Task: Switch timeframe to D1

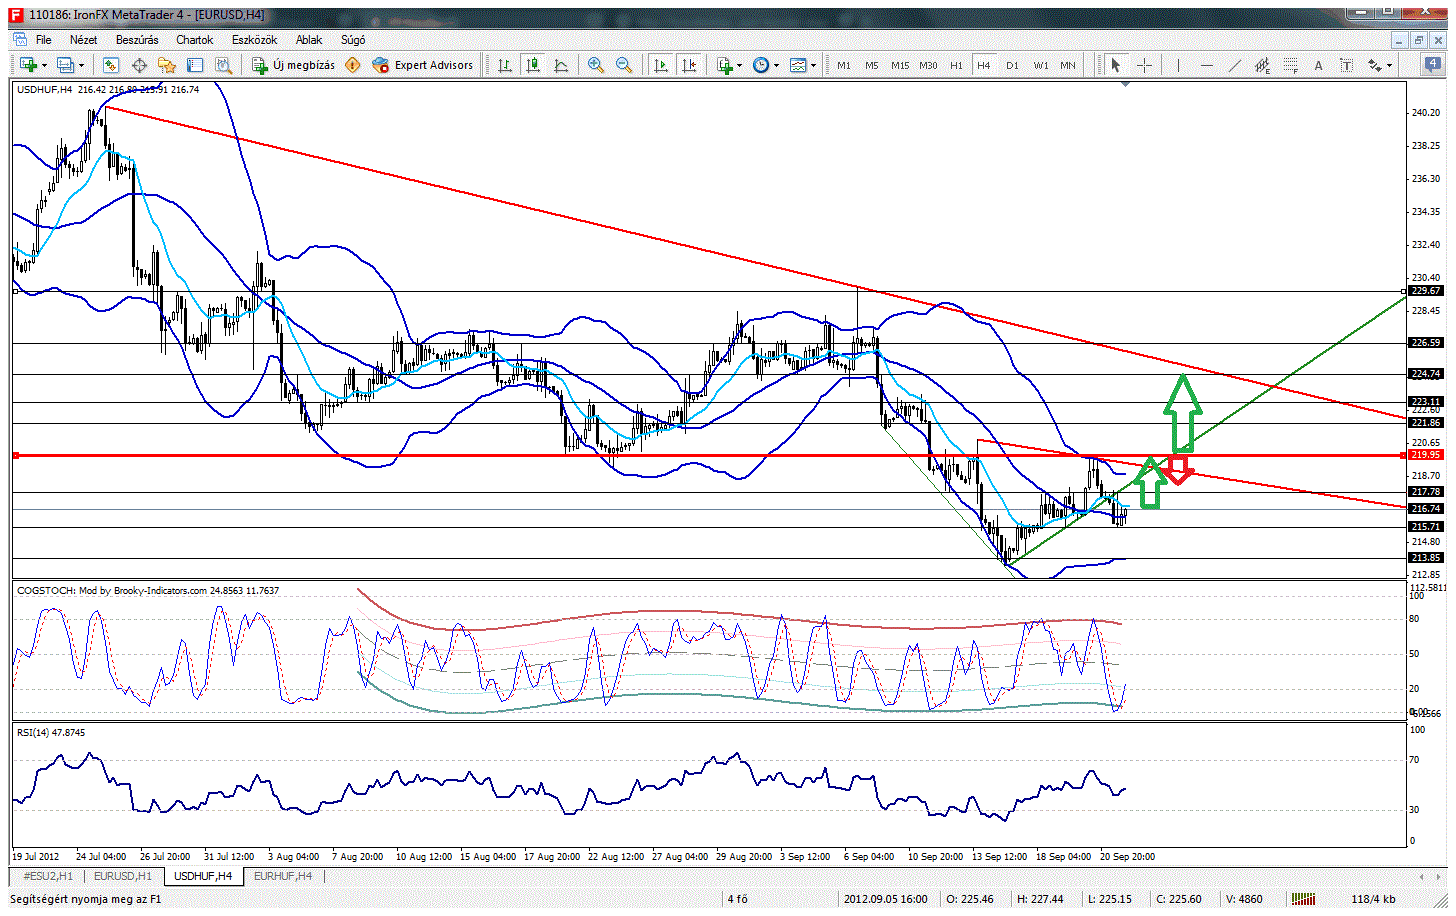Action: [x=1012, y=65]
